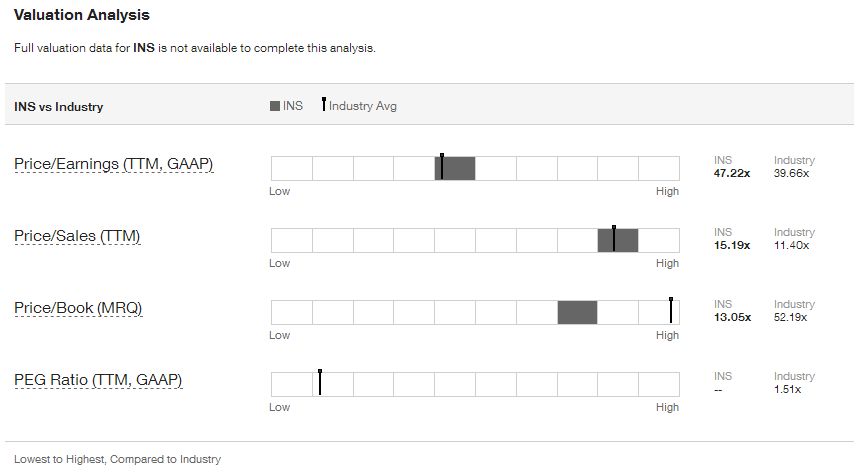Click the Industry 39.66x Price/Earnings value
The width and height of the screenshot is (854, 475).
792,173
